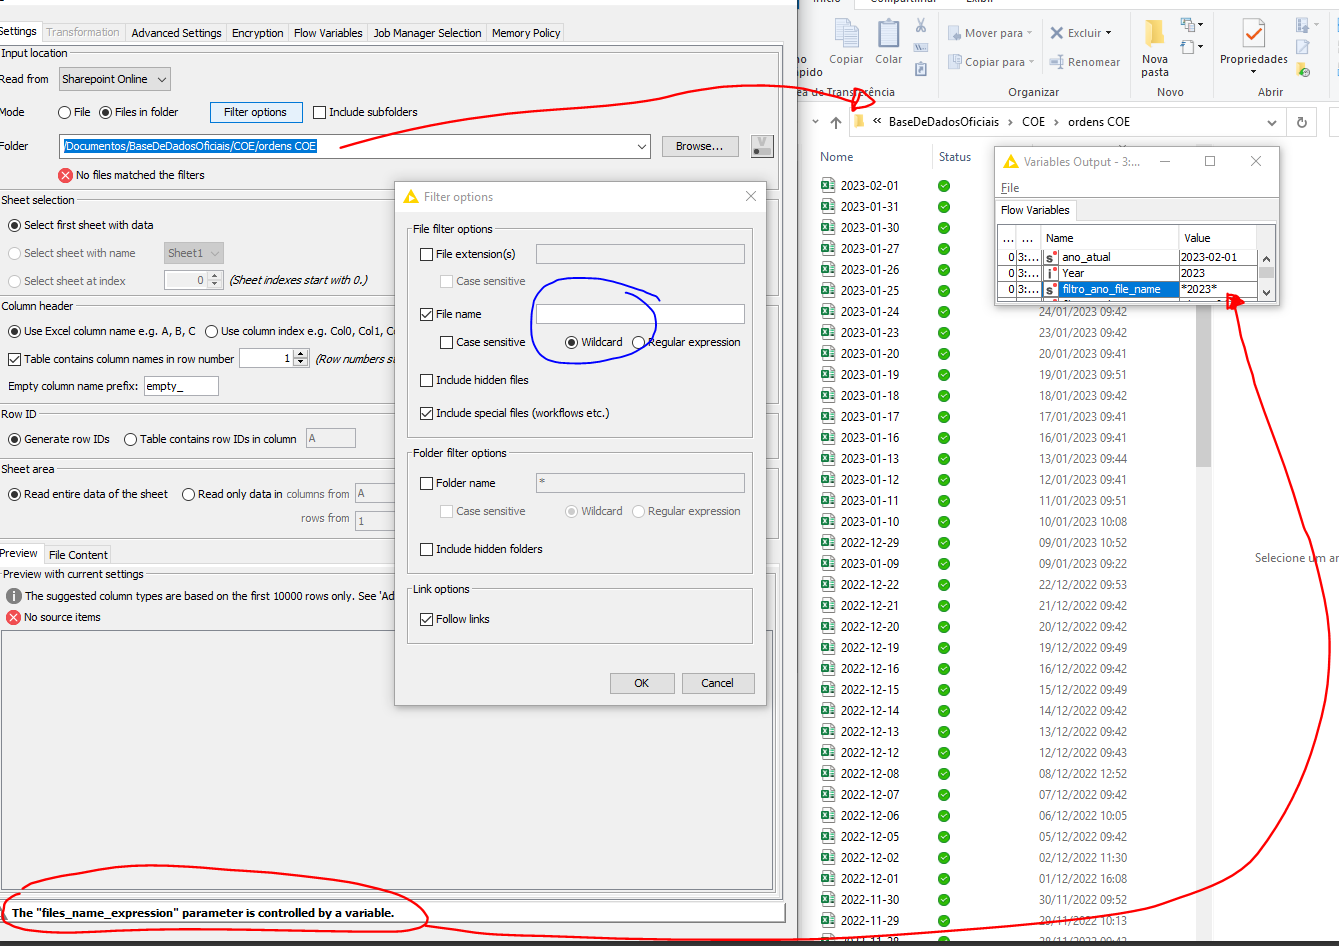The image size is (1339, 946).
Task: Tick the Folder name checkbox
Action: coord(426,483)
